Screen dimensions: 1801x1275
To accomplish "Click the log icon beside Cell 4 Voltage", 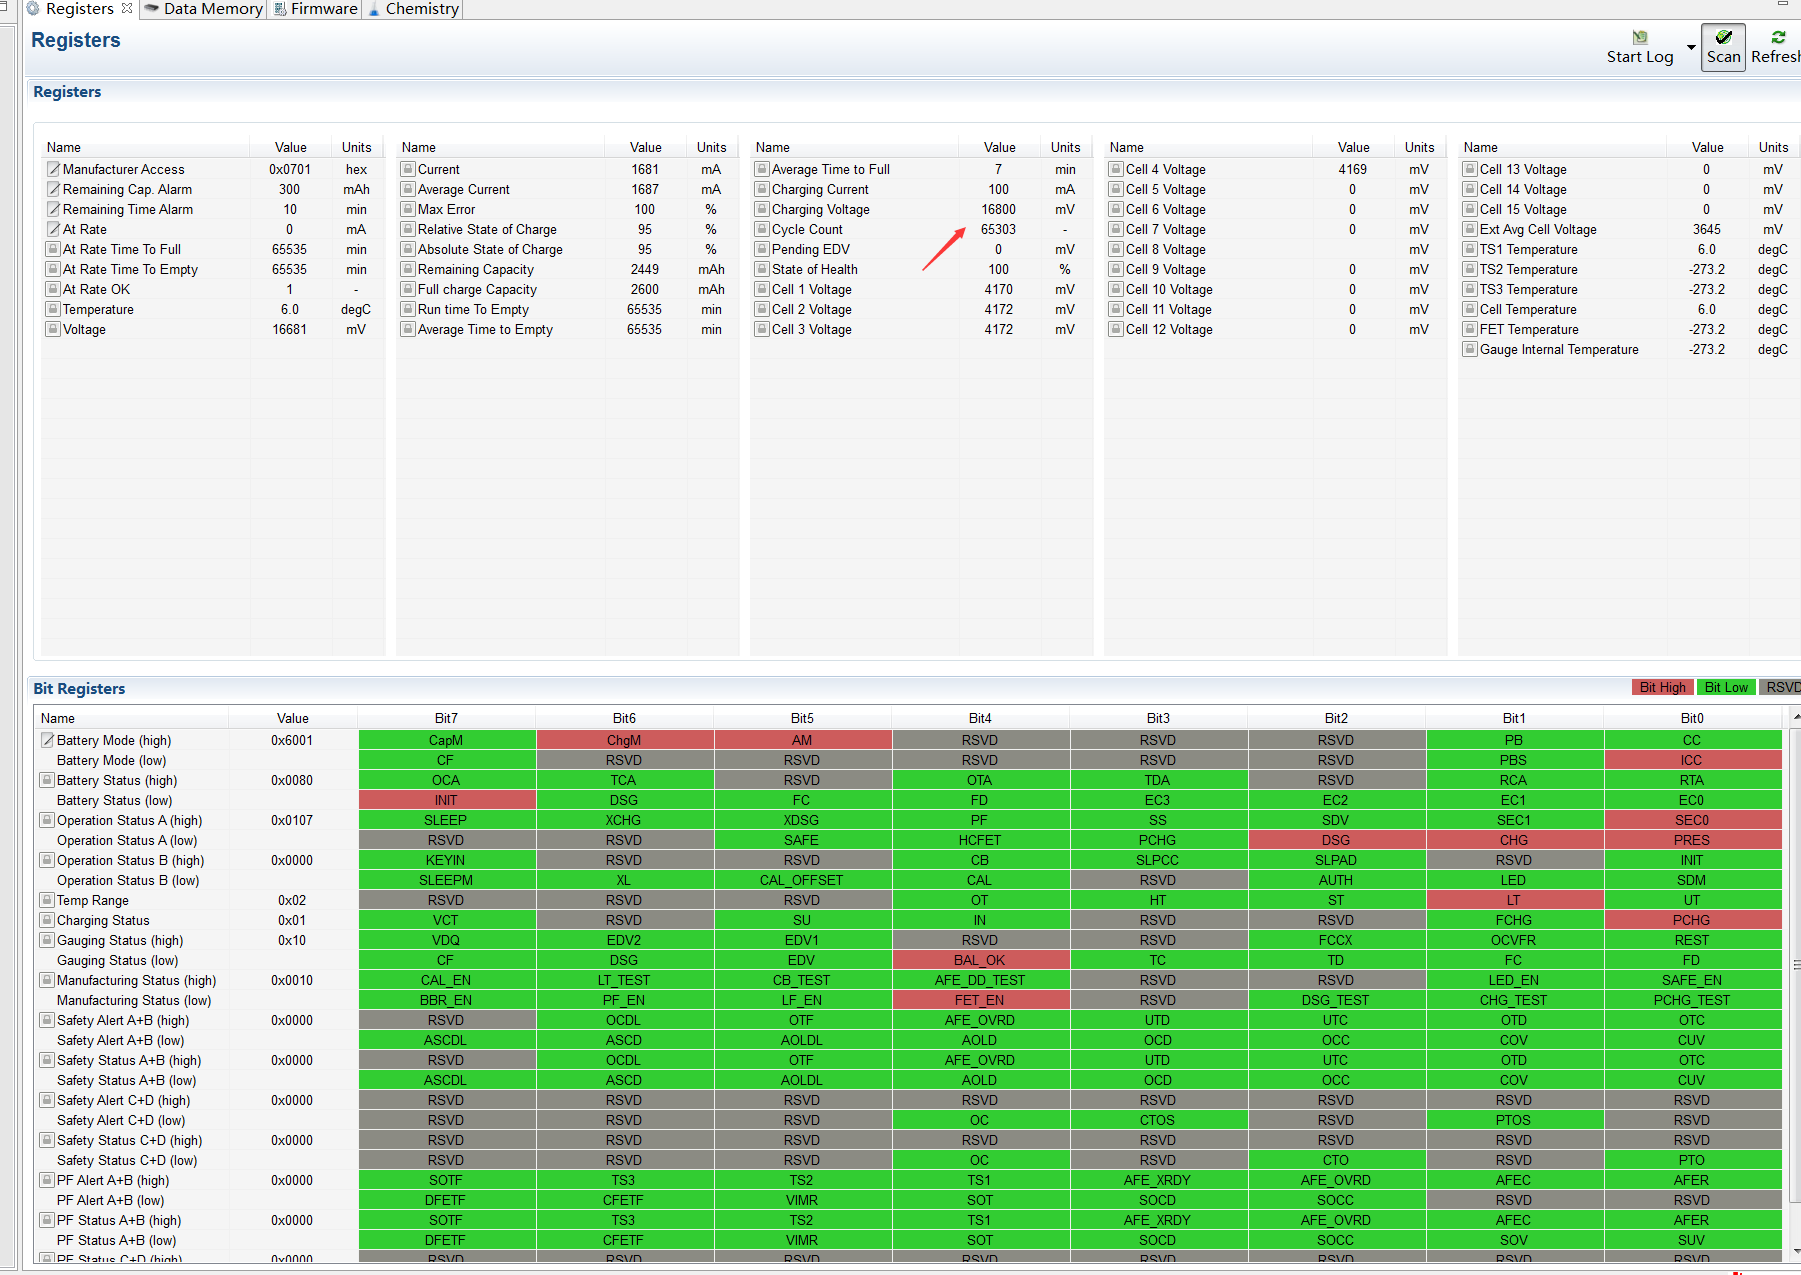I will tap(1116, 169).
